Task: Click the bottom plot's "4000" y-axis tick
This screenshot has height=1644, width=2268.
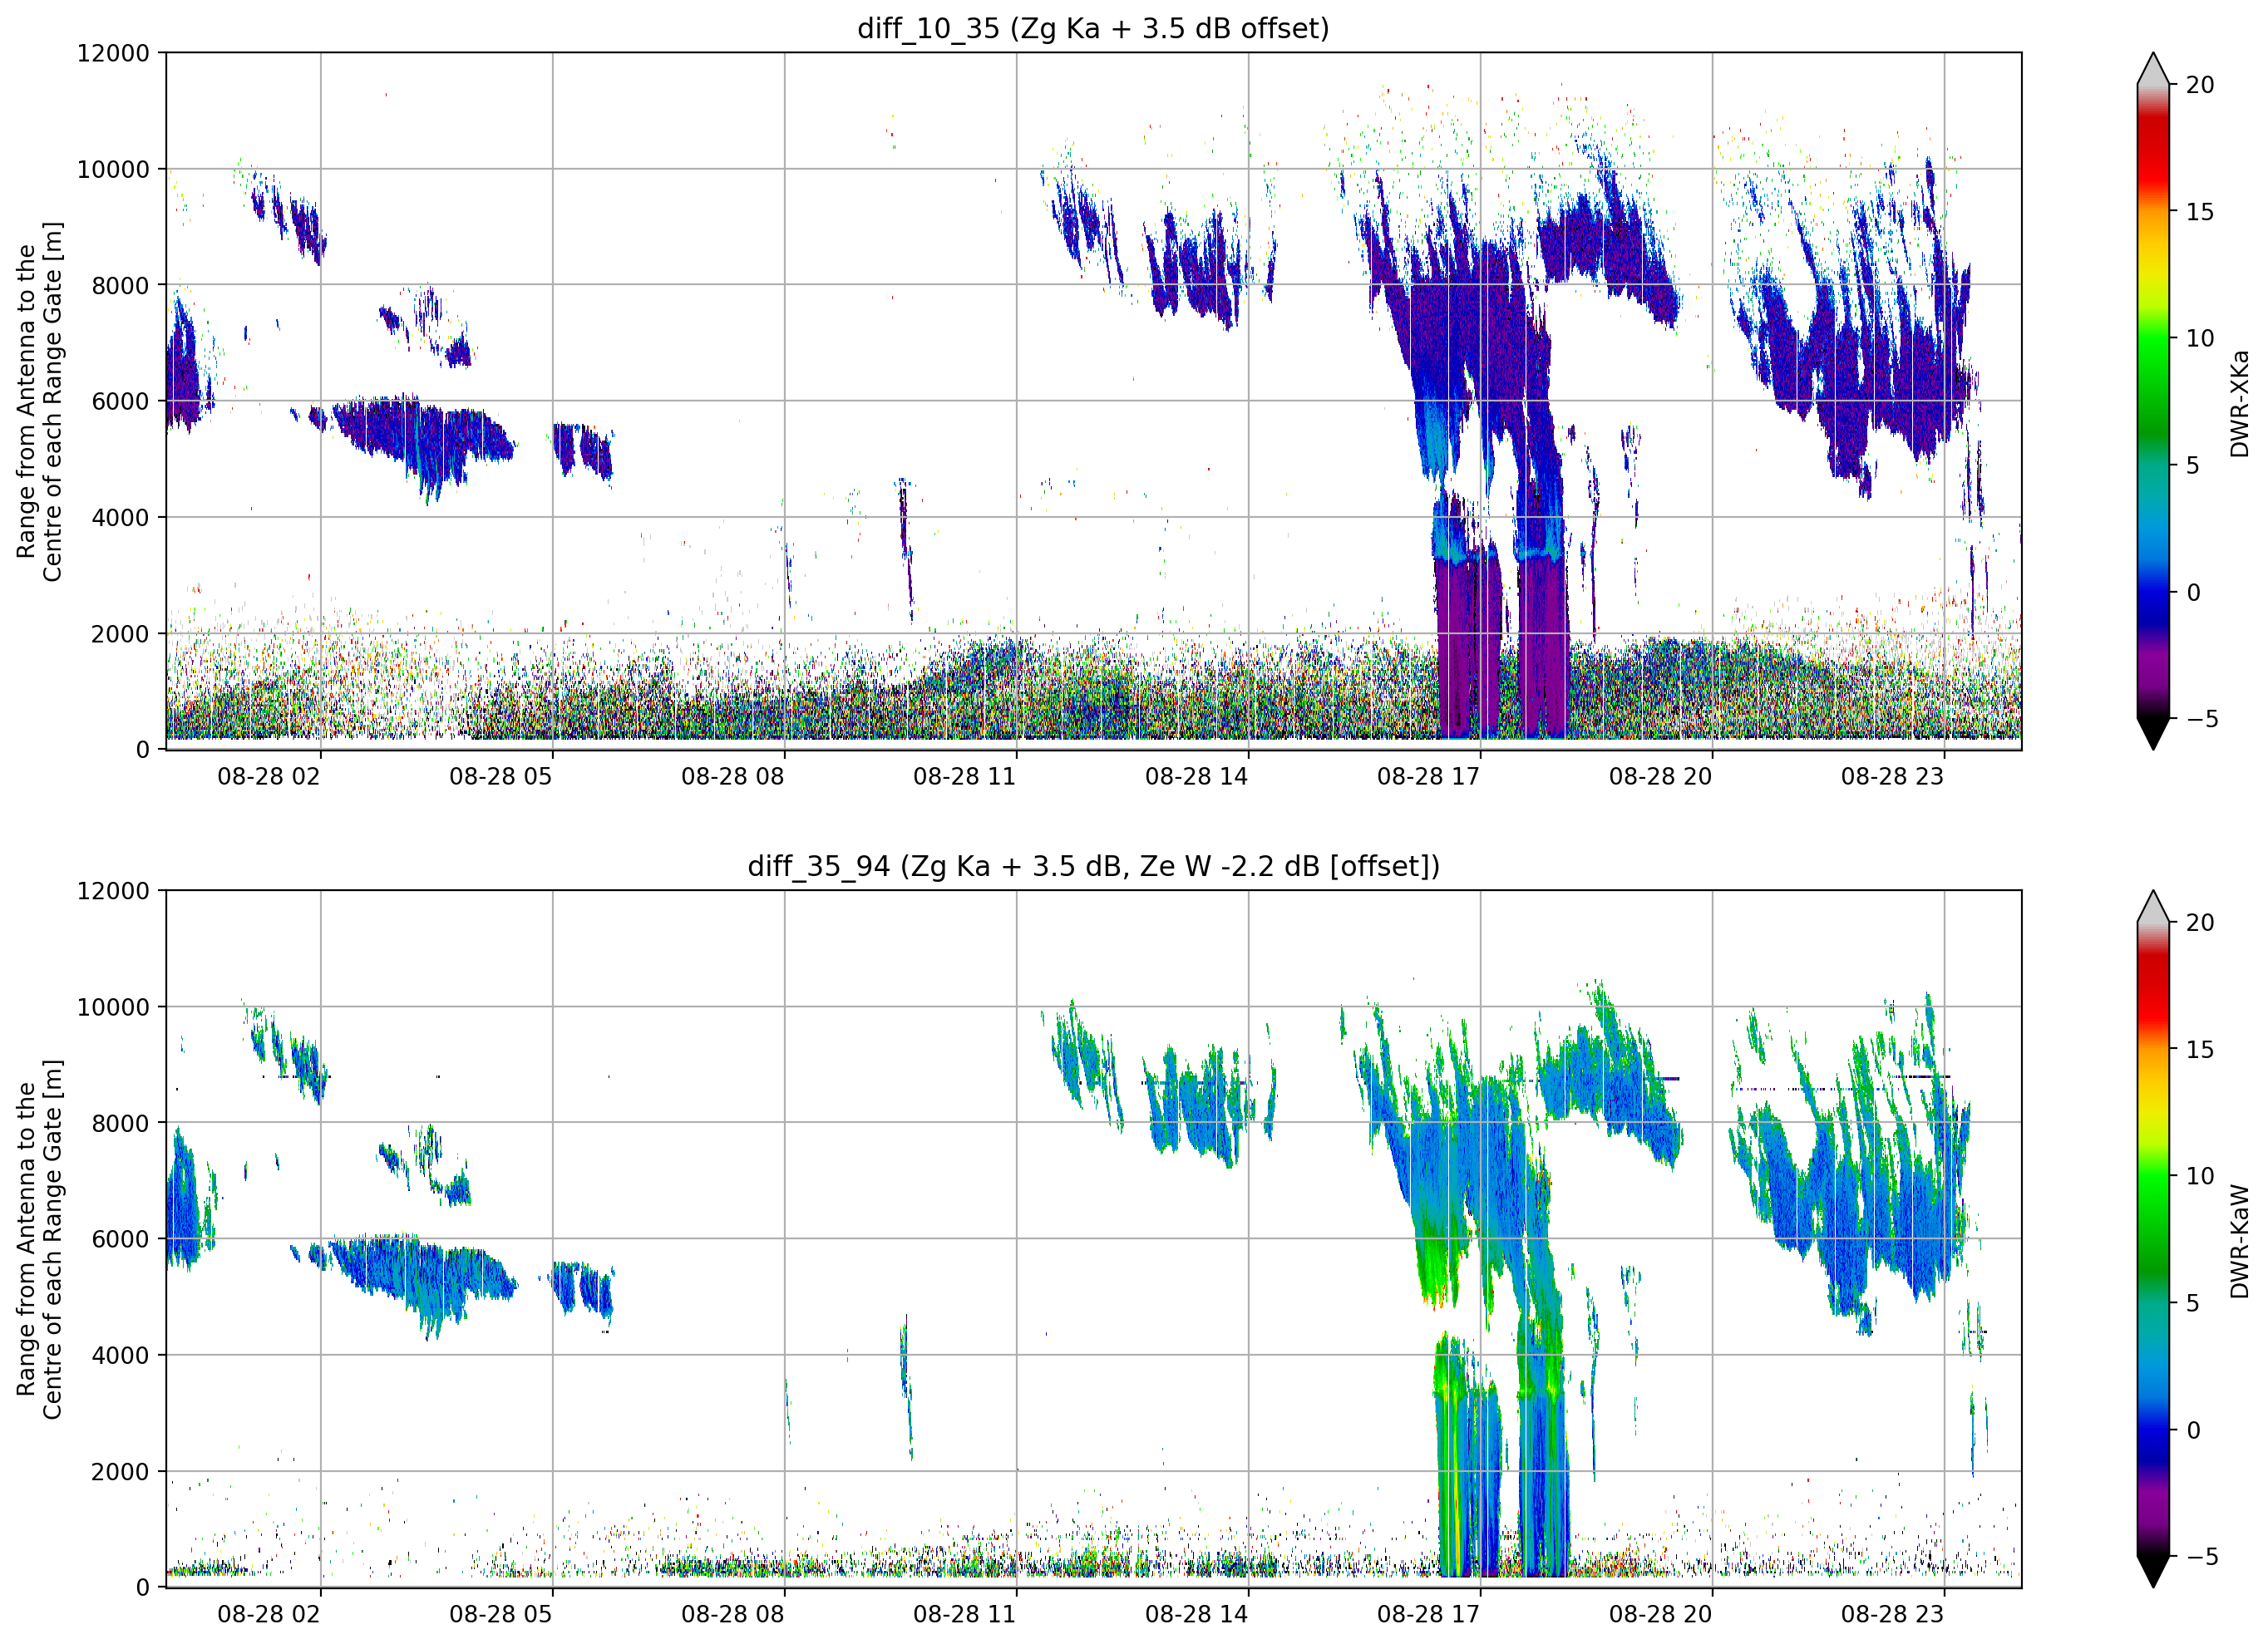Action: tap(120, 1355)
